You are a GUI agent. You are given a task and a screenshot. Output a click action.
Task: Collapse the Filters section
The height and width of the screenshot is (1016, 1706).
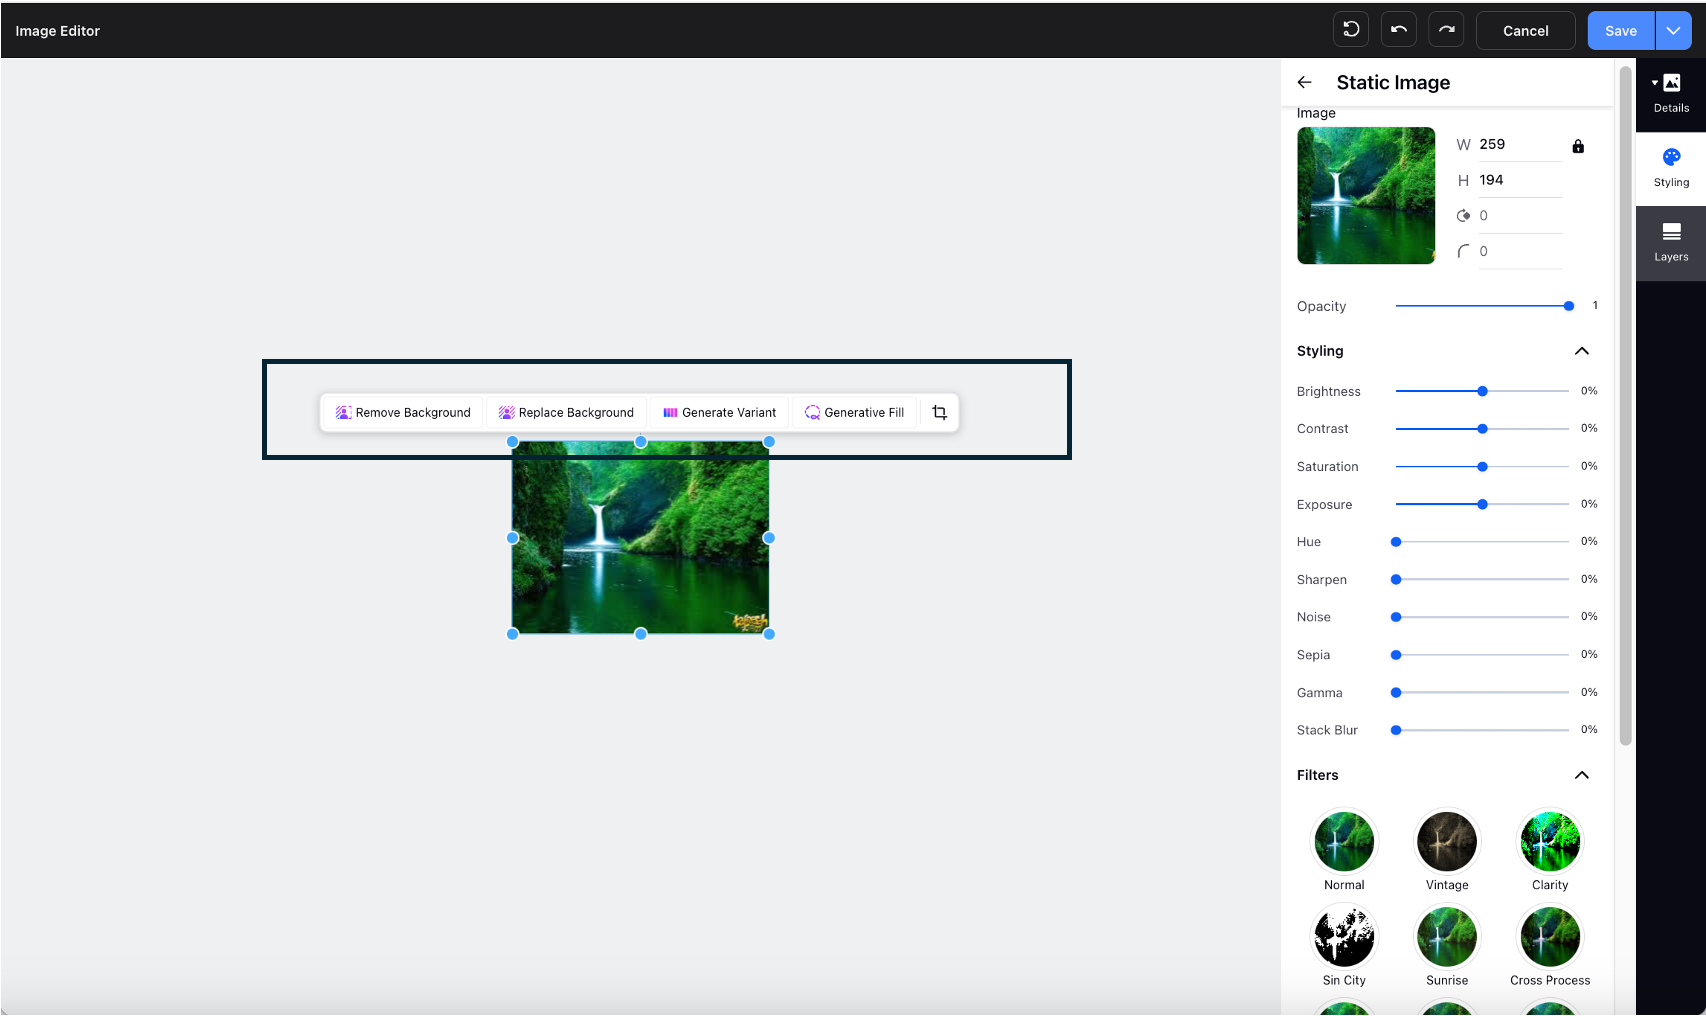tap(1581, 775)
